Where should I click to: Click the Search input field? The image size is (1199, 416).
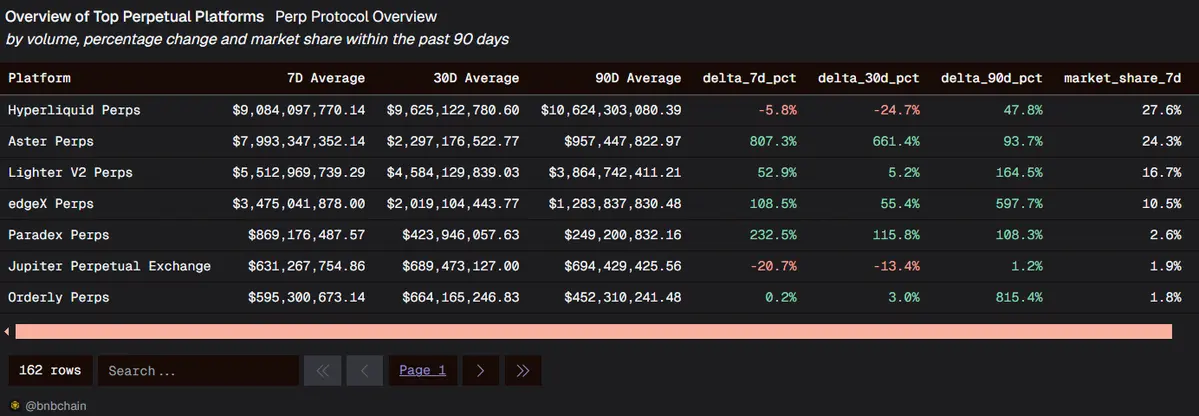[x=198, y=370]
